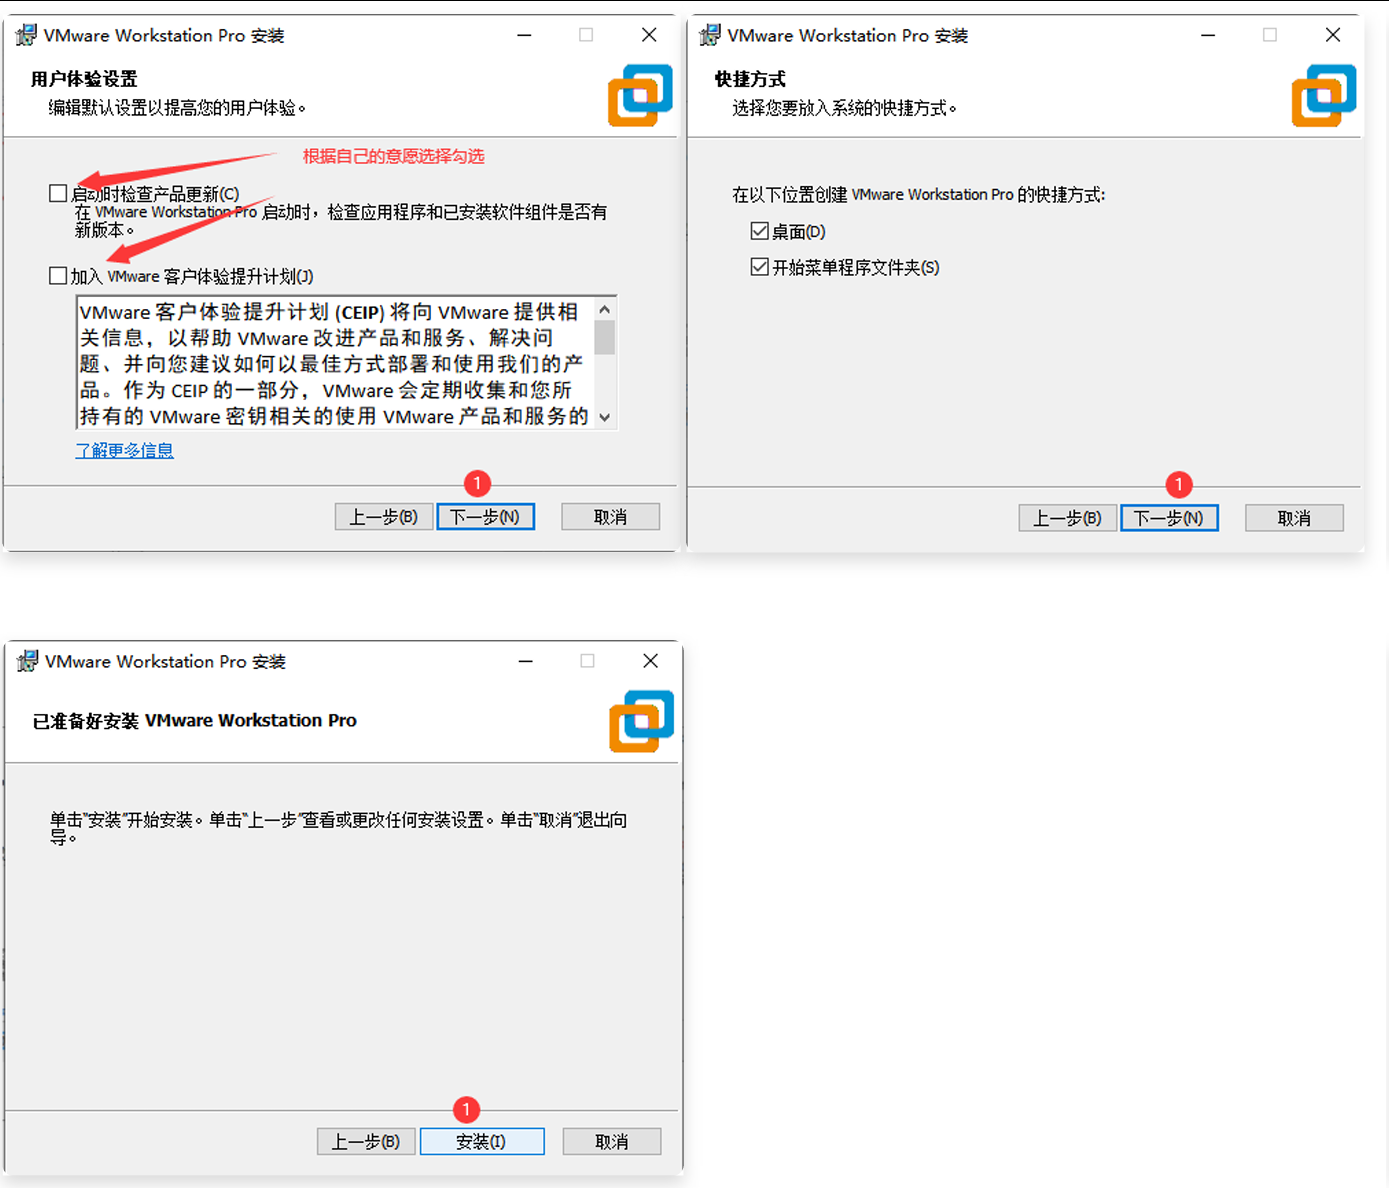
Task: Click 取消 in the 用户体验设置 window
Action: click(610, 516)
